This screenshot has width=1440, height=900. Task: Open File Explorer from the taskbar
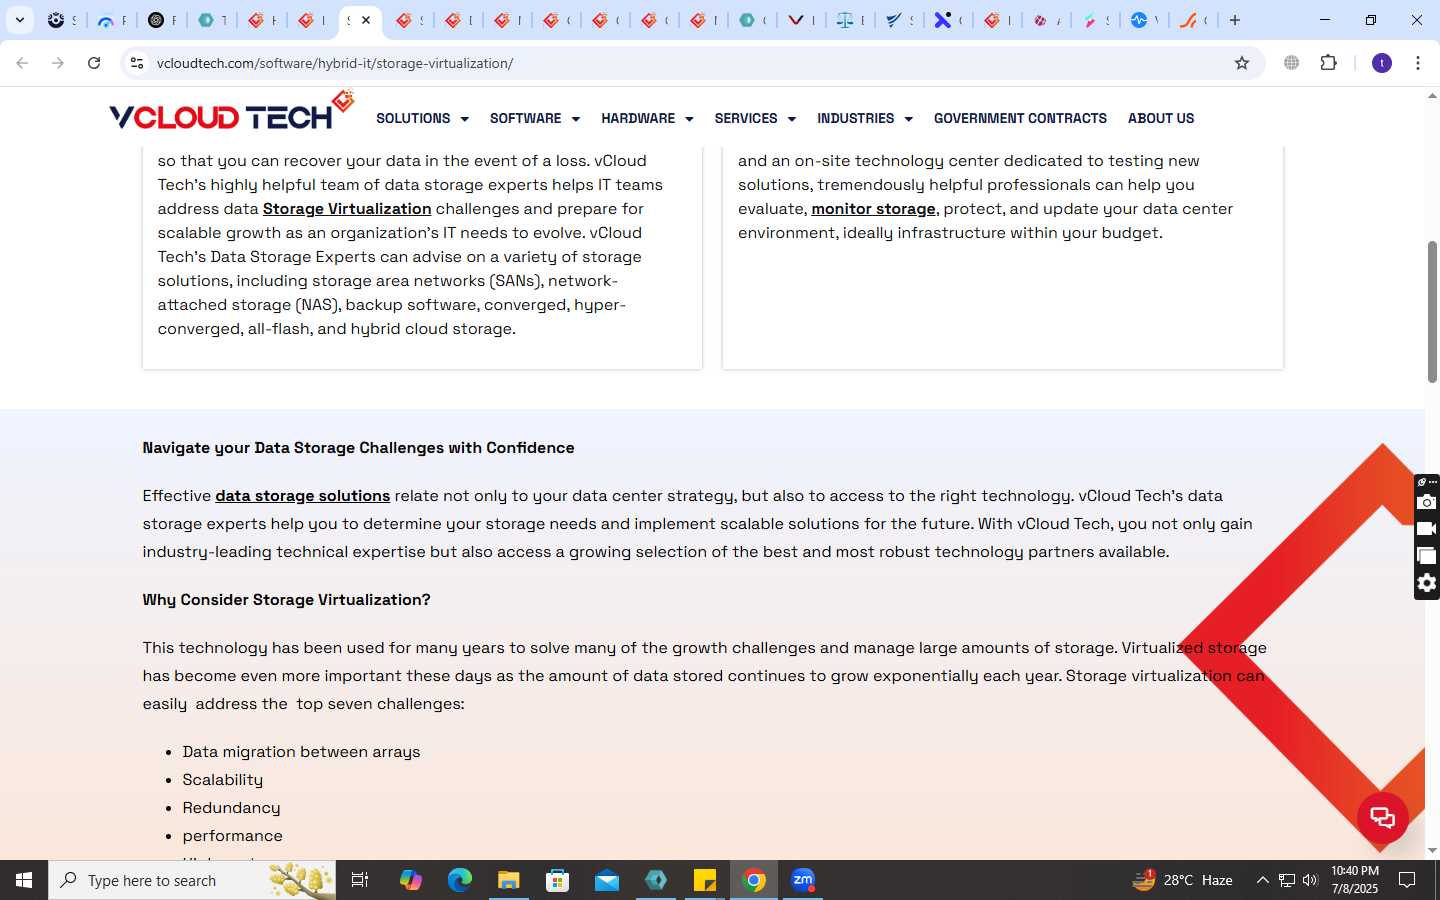[508, 880]
